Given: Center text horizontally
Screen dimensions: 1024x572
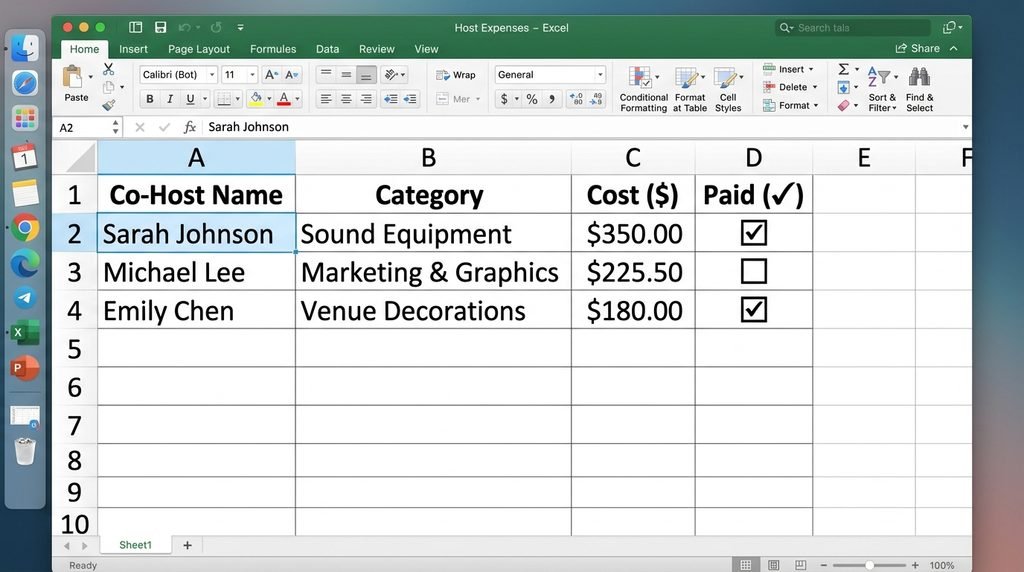Looking at the screenshot, I should [x=346, y=99].
